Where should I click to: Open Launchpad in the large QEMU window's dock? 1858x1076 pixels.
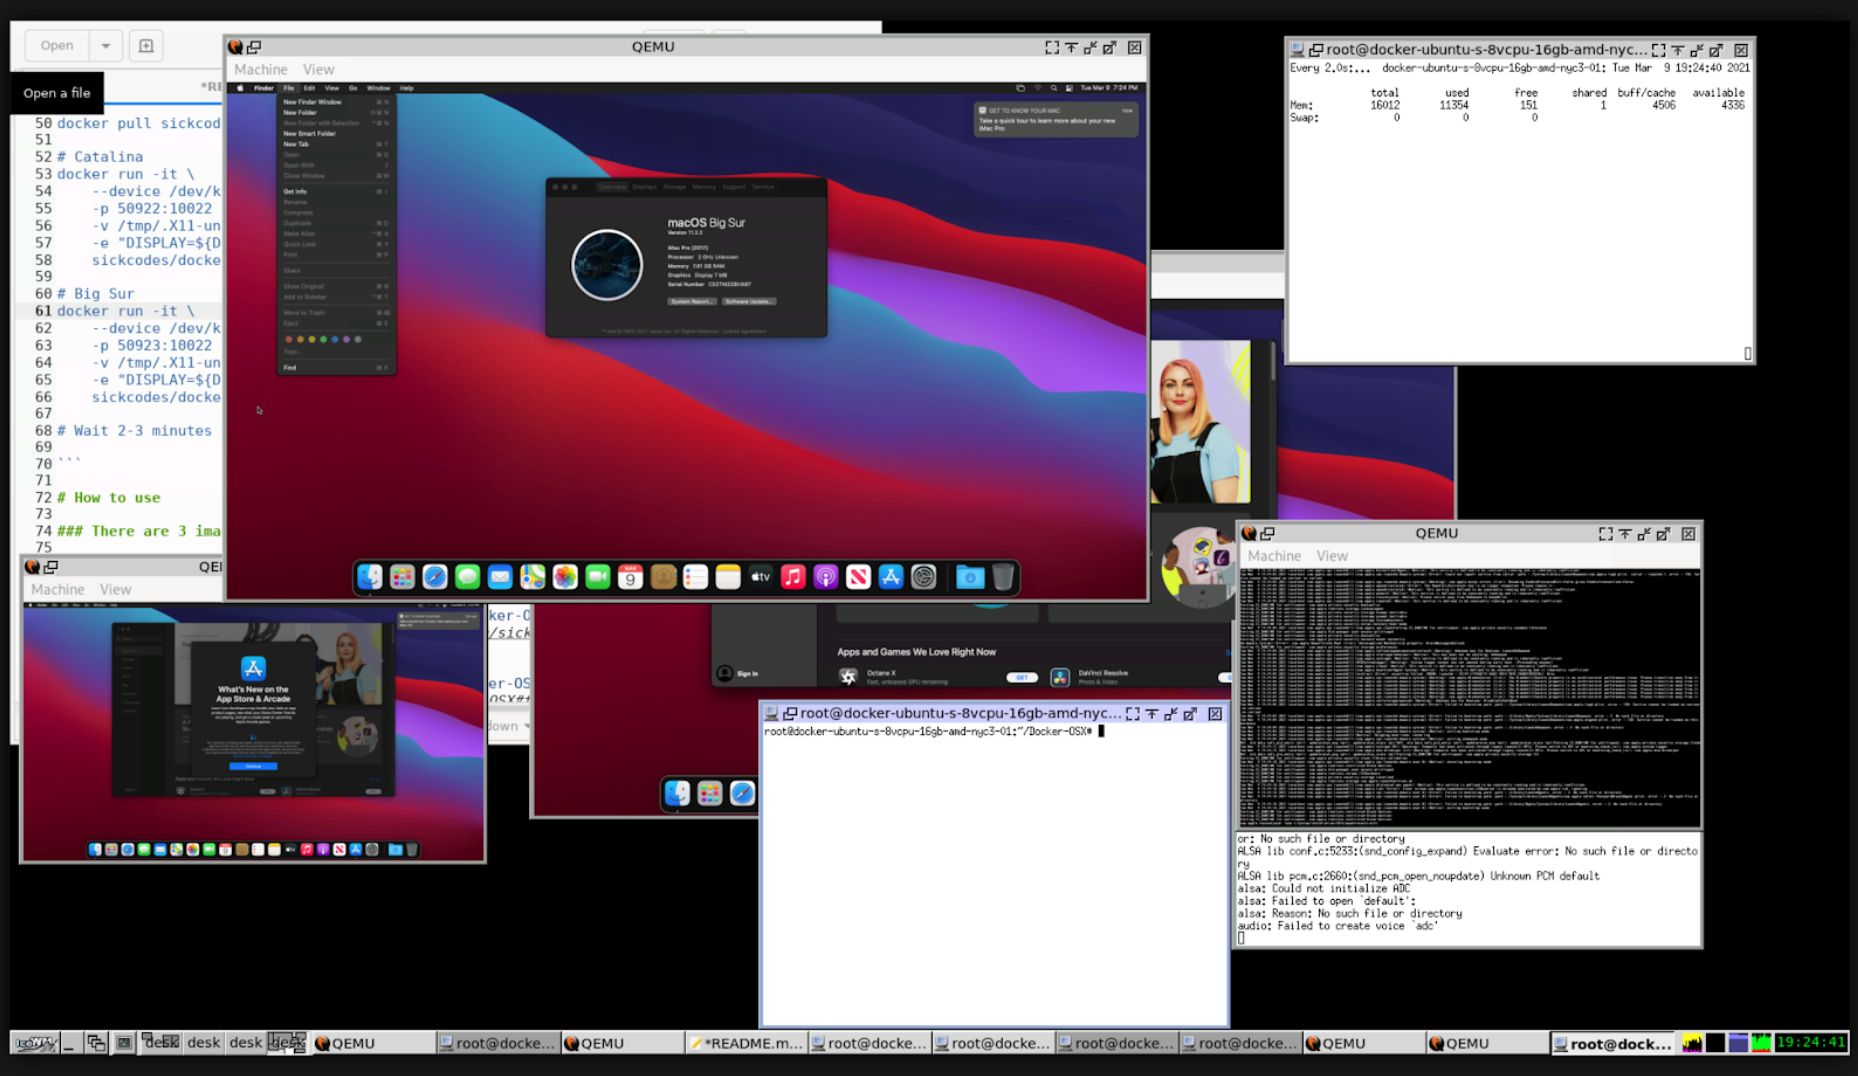(x=402, y=576)
